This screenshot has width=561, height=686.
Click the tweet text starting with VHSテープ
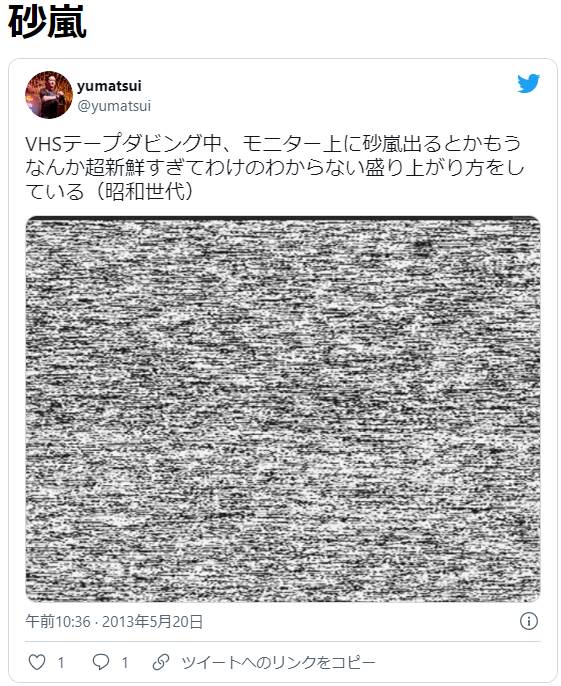pyautogui.click(x=275, y=168)
